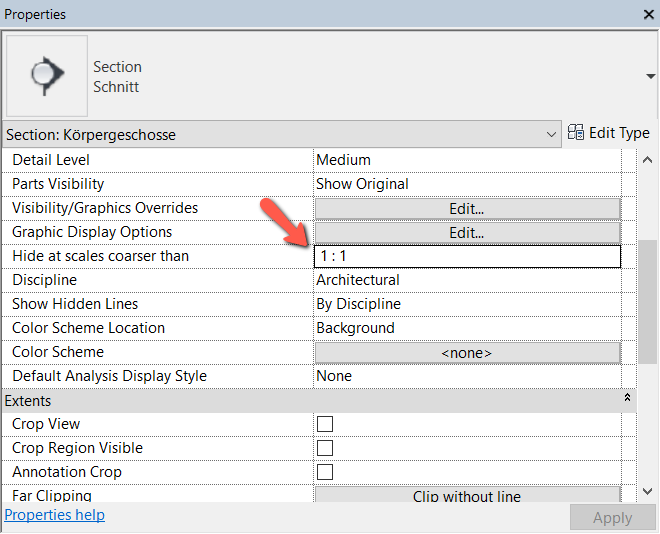
Task: Collapse the Extents section chevron
Action: pos(628,400)
